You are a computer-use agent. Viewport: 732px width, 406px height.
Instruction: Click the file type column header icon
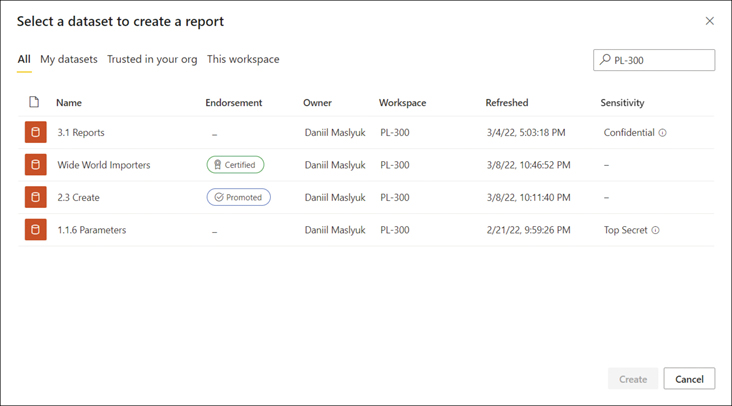point(34,102)
